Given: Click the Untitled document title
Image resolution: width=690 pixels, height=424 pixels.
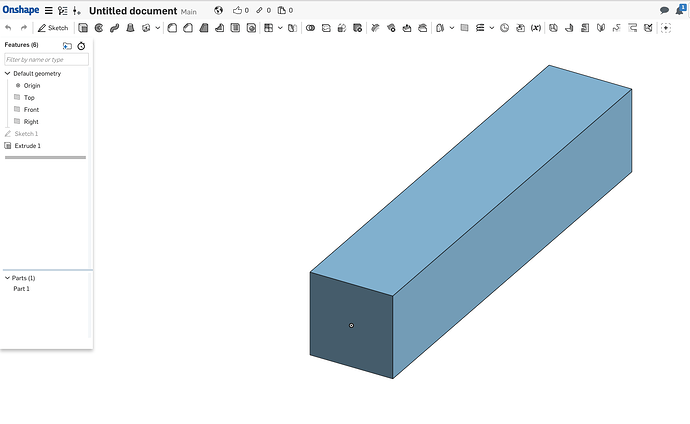Looking at the screenshot, I should pos(133,11).
